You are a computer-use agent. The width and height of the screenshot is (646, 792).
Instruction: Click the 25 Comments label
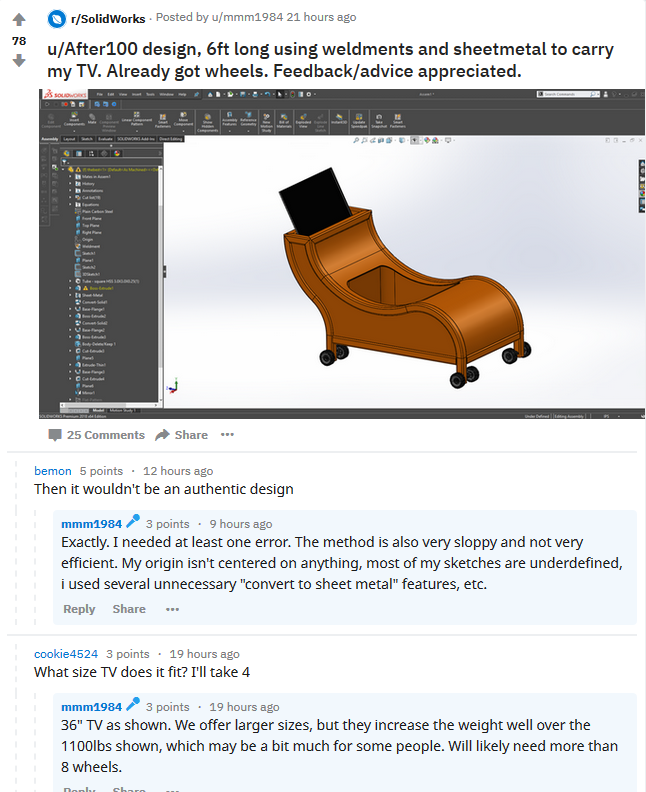pyautogui.click(x=105, y=435)
